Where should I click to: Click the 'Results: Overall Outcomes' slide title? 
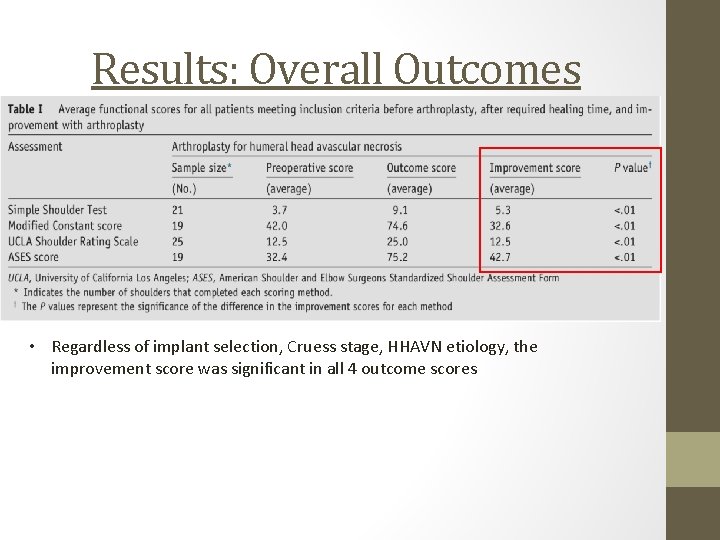pos(336,69)
